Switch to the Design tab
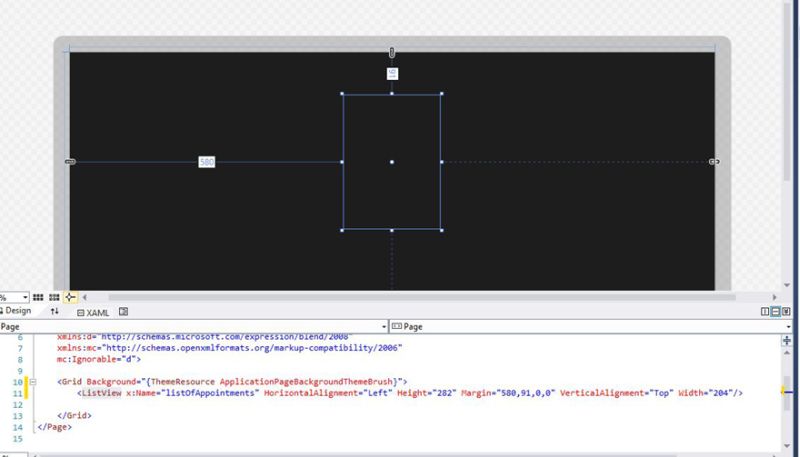 point(16,311)
